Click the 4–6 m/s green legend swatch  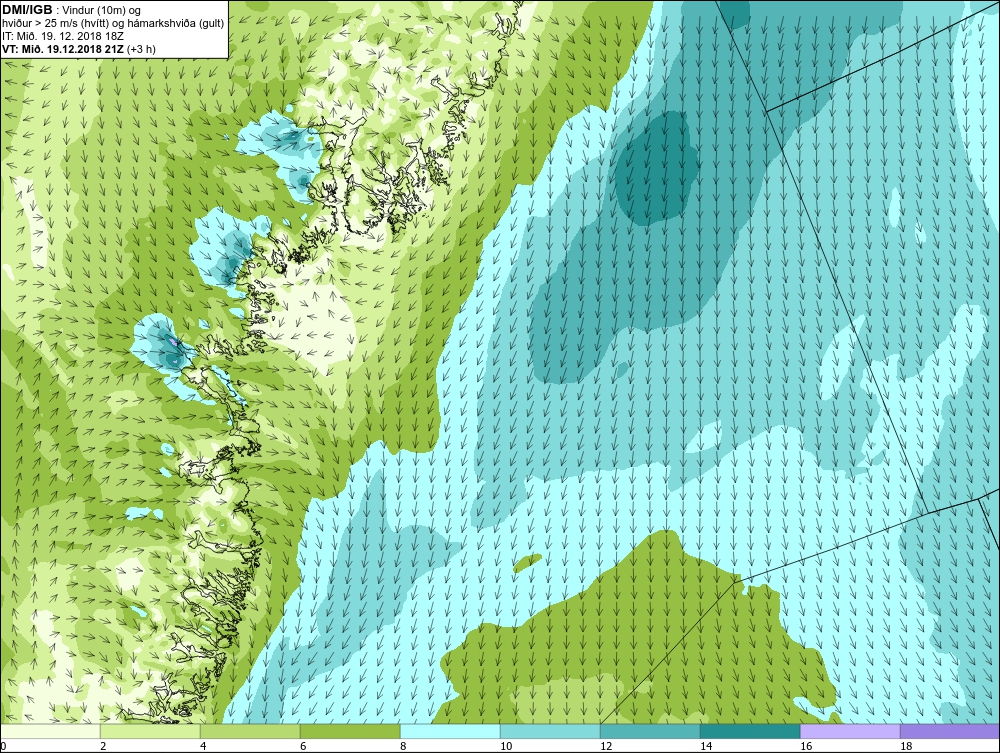[x=250, y=731]
